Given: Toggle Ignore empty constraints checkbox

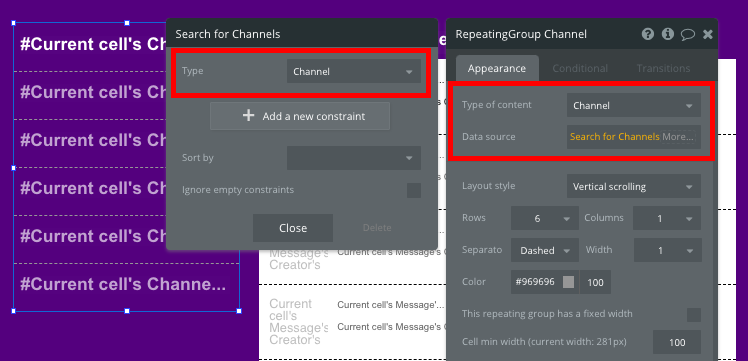Looking at the screenshot, I should [x=414, y=190].
